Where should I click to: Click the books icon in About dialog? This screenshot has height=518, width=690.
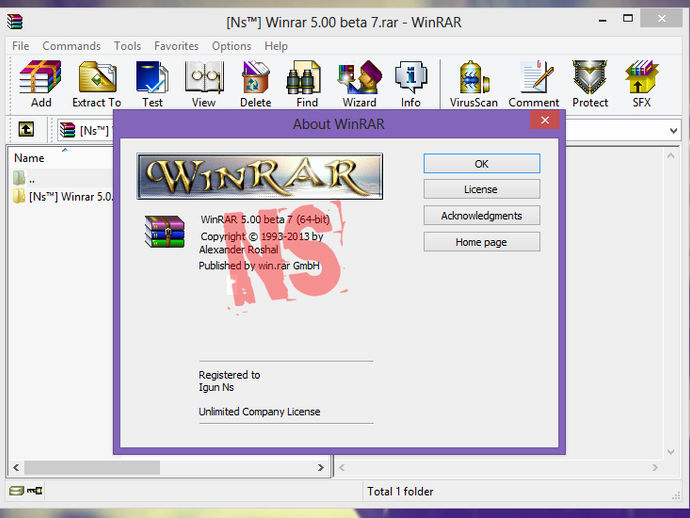165,231
